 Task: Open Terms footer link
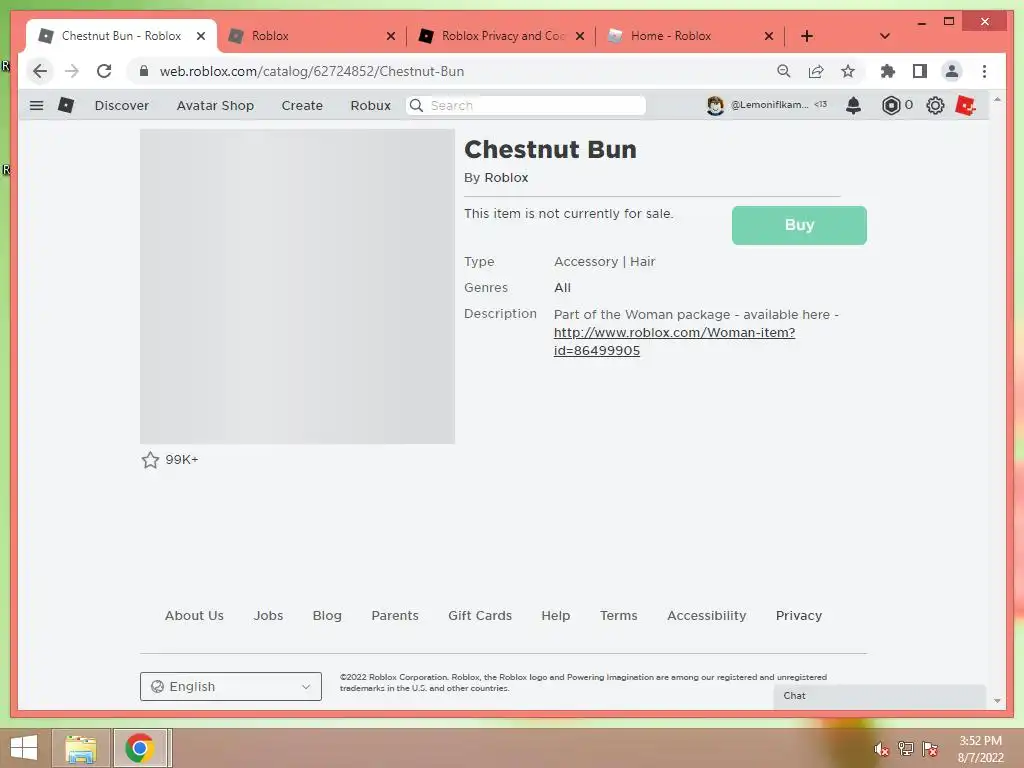point(618,615)
